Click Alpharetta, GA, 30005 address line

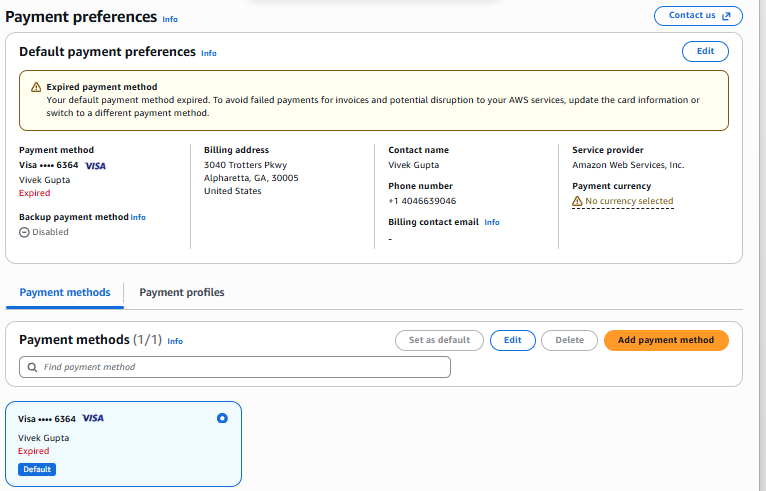[251, 178]
